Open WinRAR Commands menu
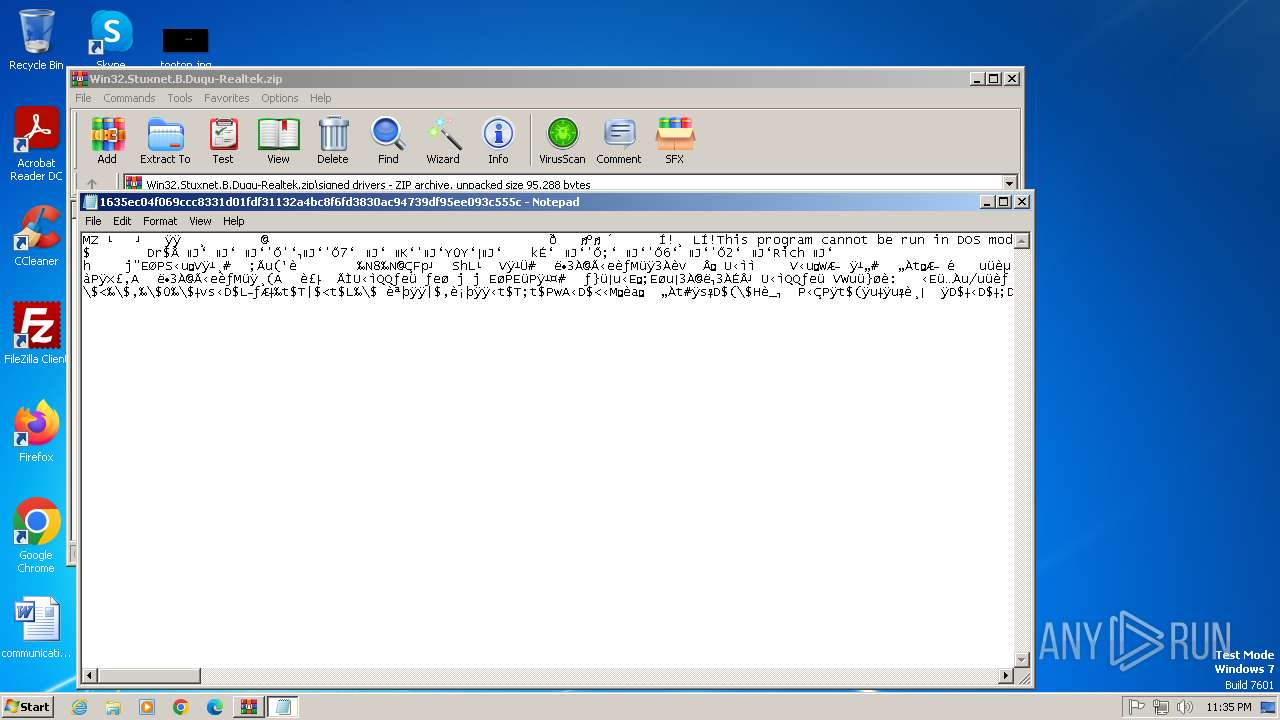 129,98
